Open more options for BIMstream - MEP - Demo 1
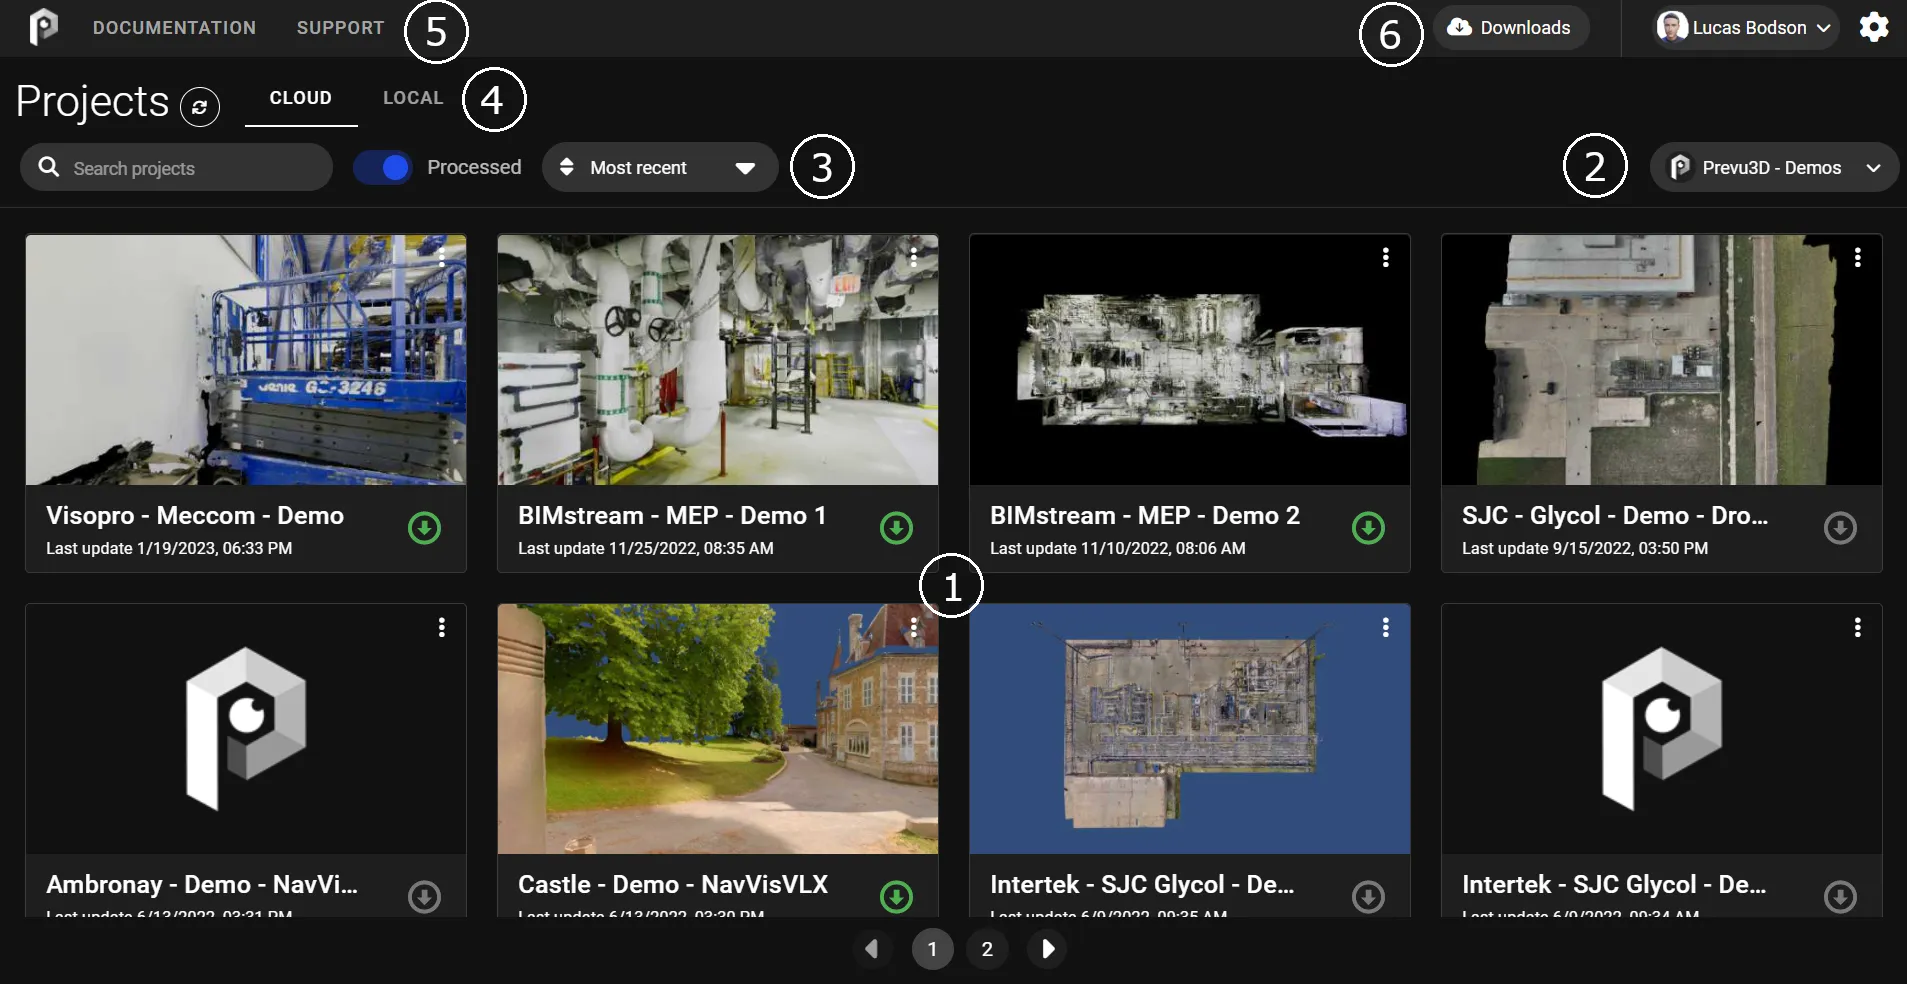1907x985 pixels. pos(914,258)
